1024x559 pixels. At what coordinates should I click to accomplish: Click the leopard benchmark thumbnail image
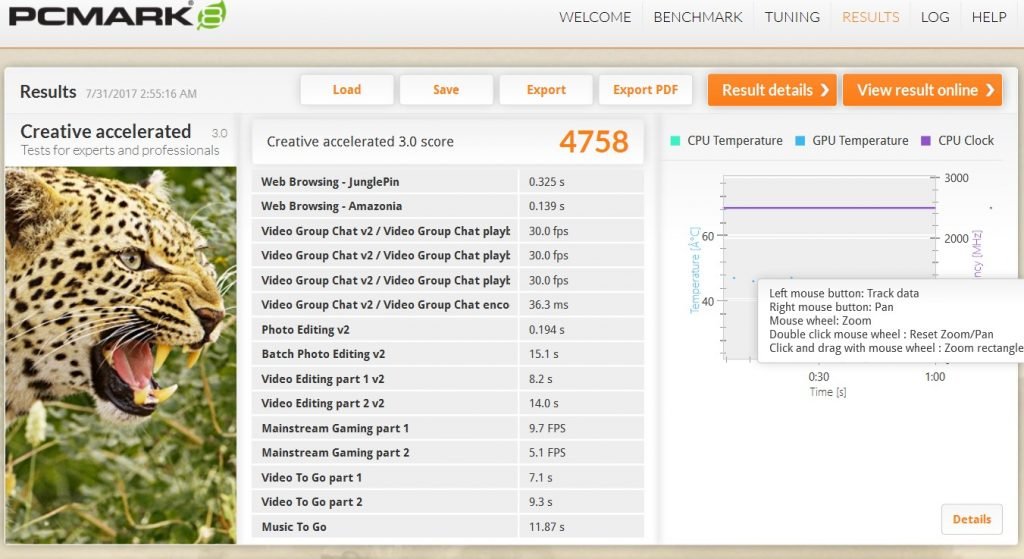click(121, 355)
